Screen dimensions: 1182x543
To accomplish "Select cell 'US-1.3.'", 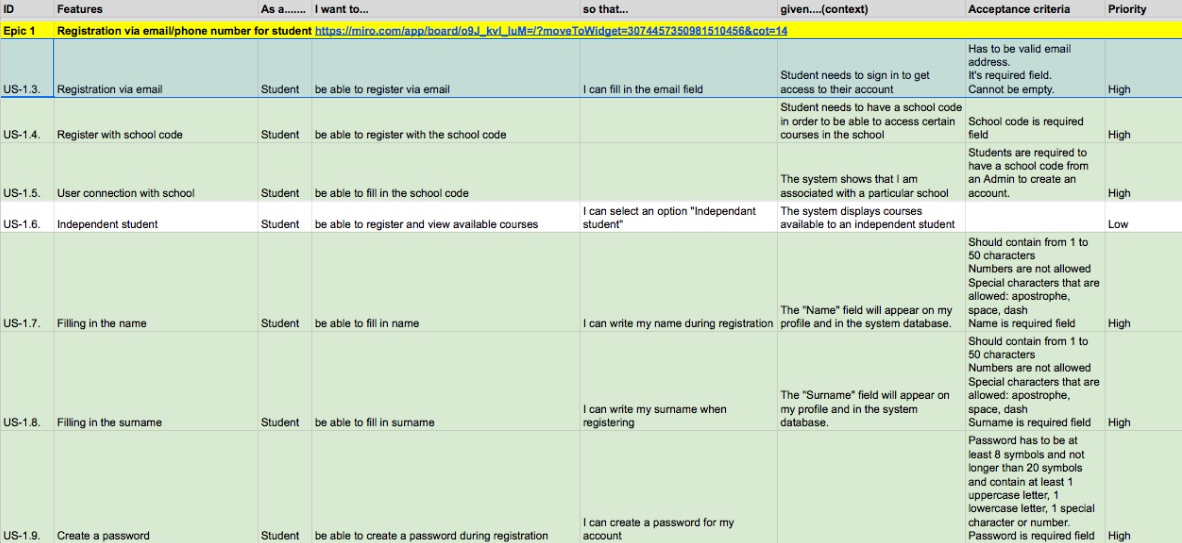I will 27,69.
